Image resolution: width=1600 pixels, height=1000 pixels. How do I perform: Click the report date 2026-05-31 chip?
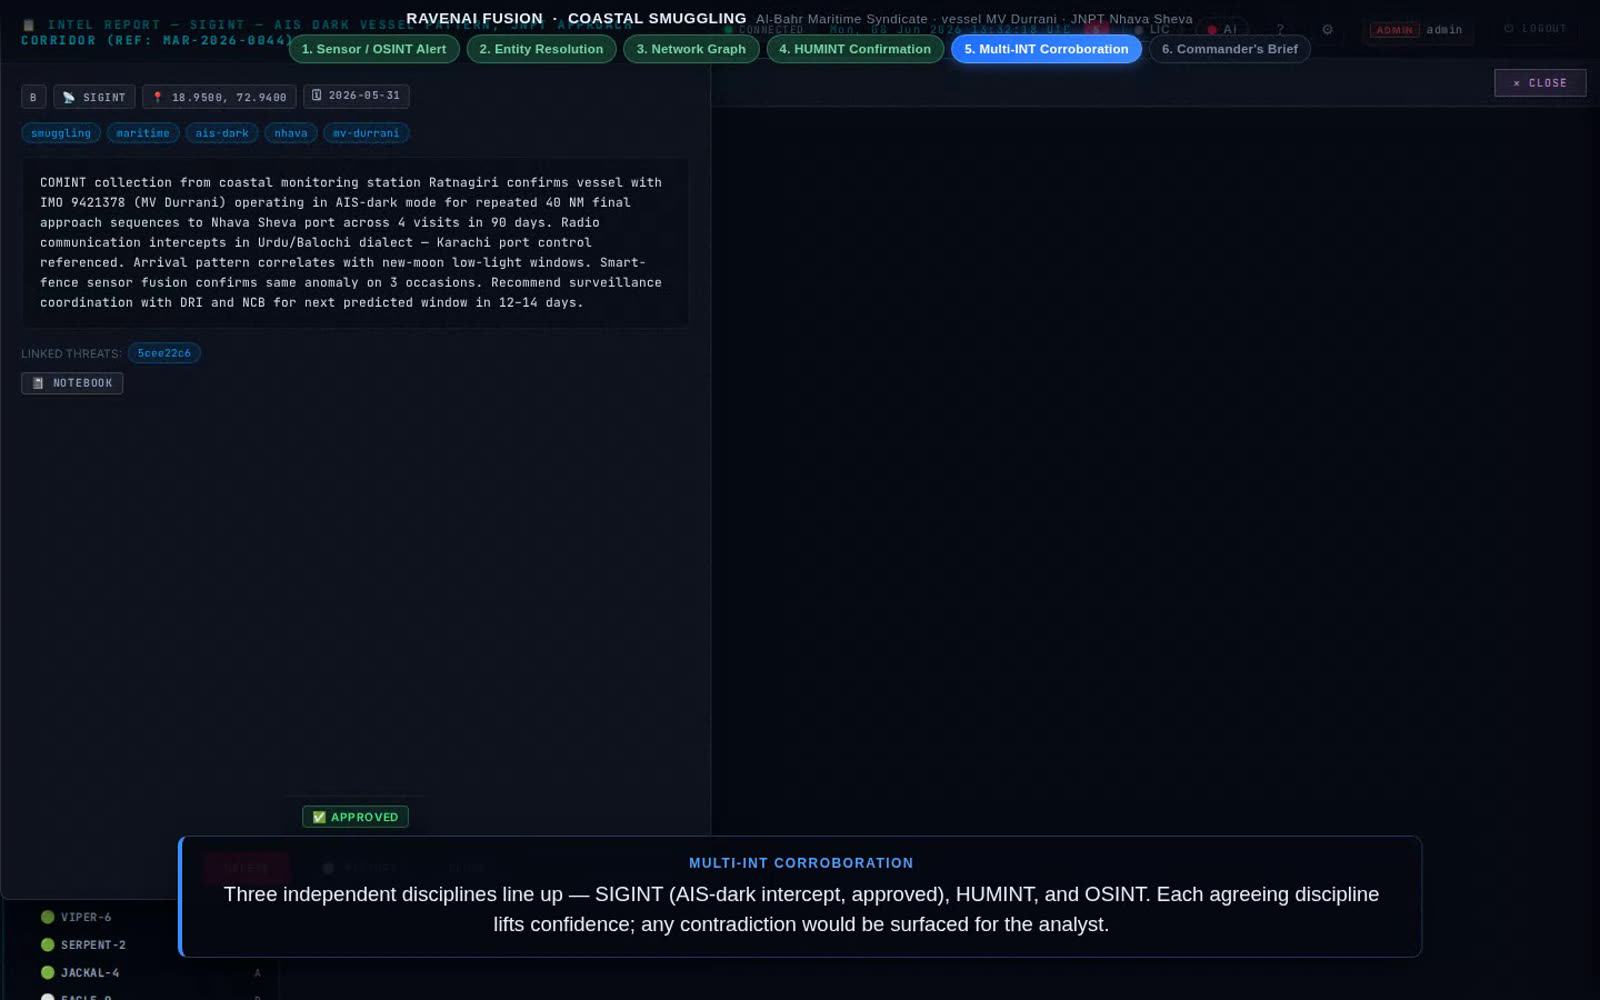tap(356, 96)
